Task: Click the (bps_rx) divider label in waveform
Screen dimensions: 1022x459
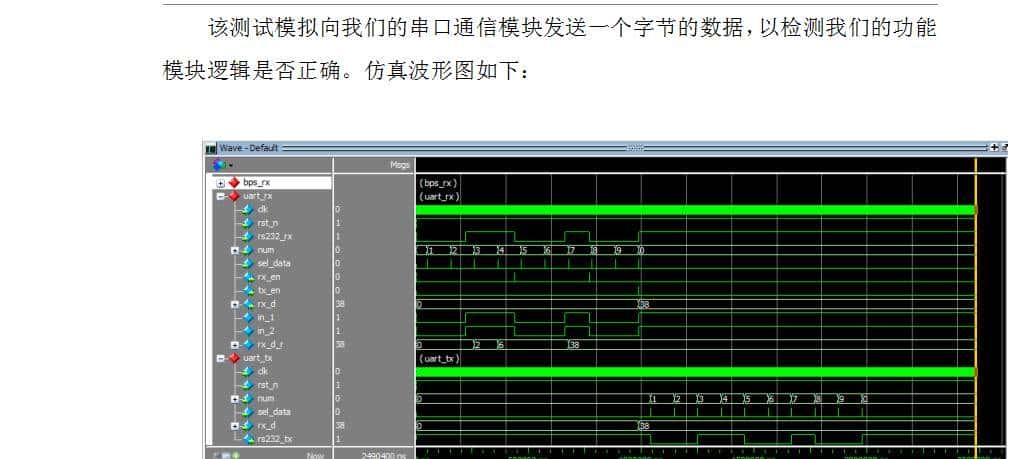Action: 438,183
